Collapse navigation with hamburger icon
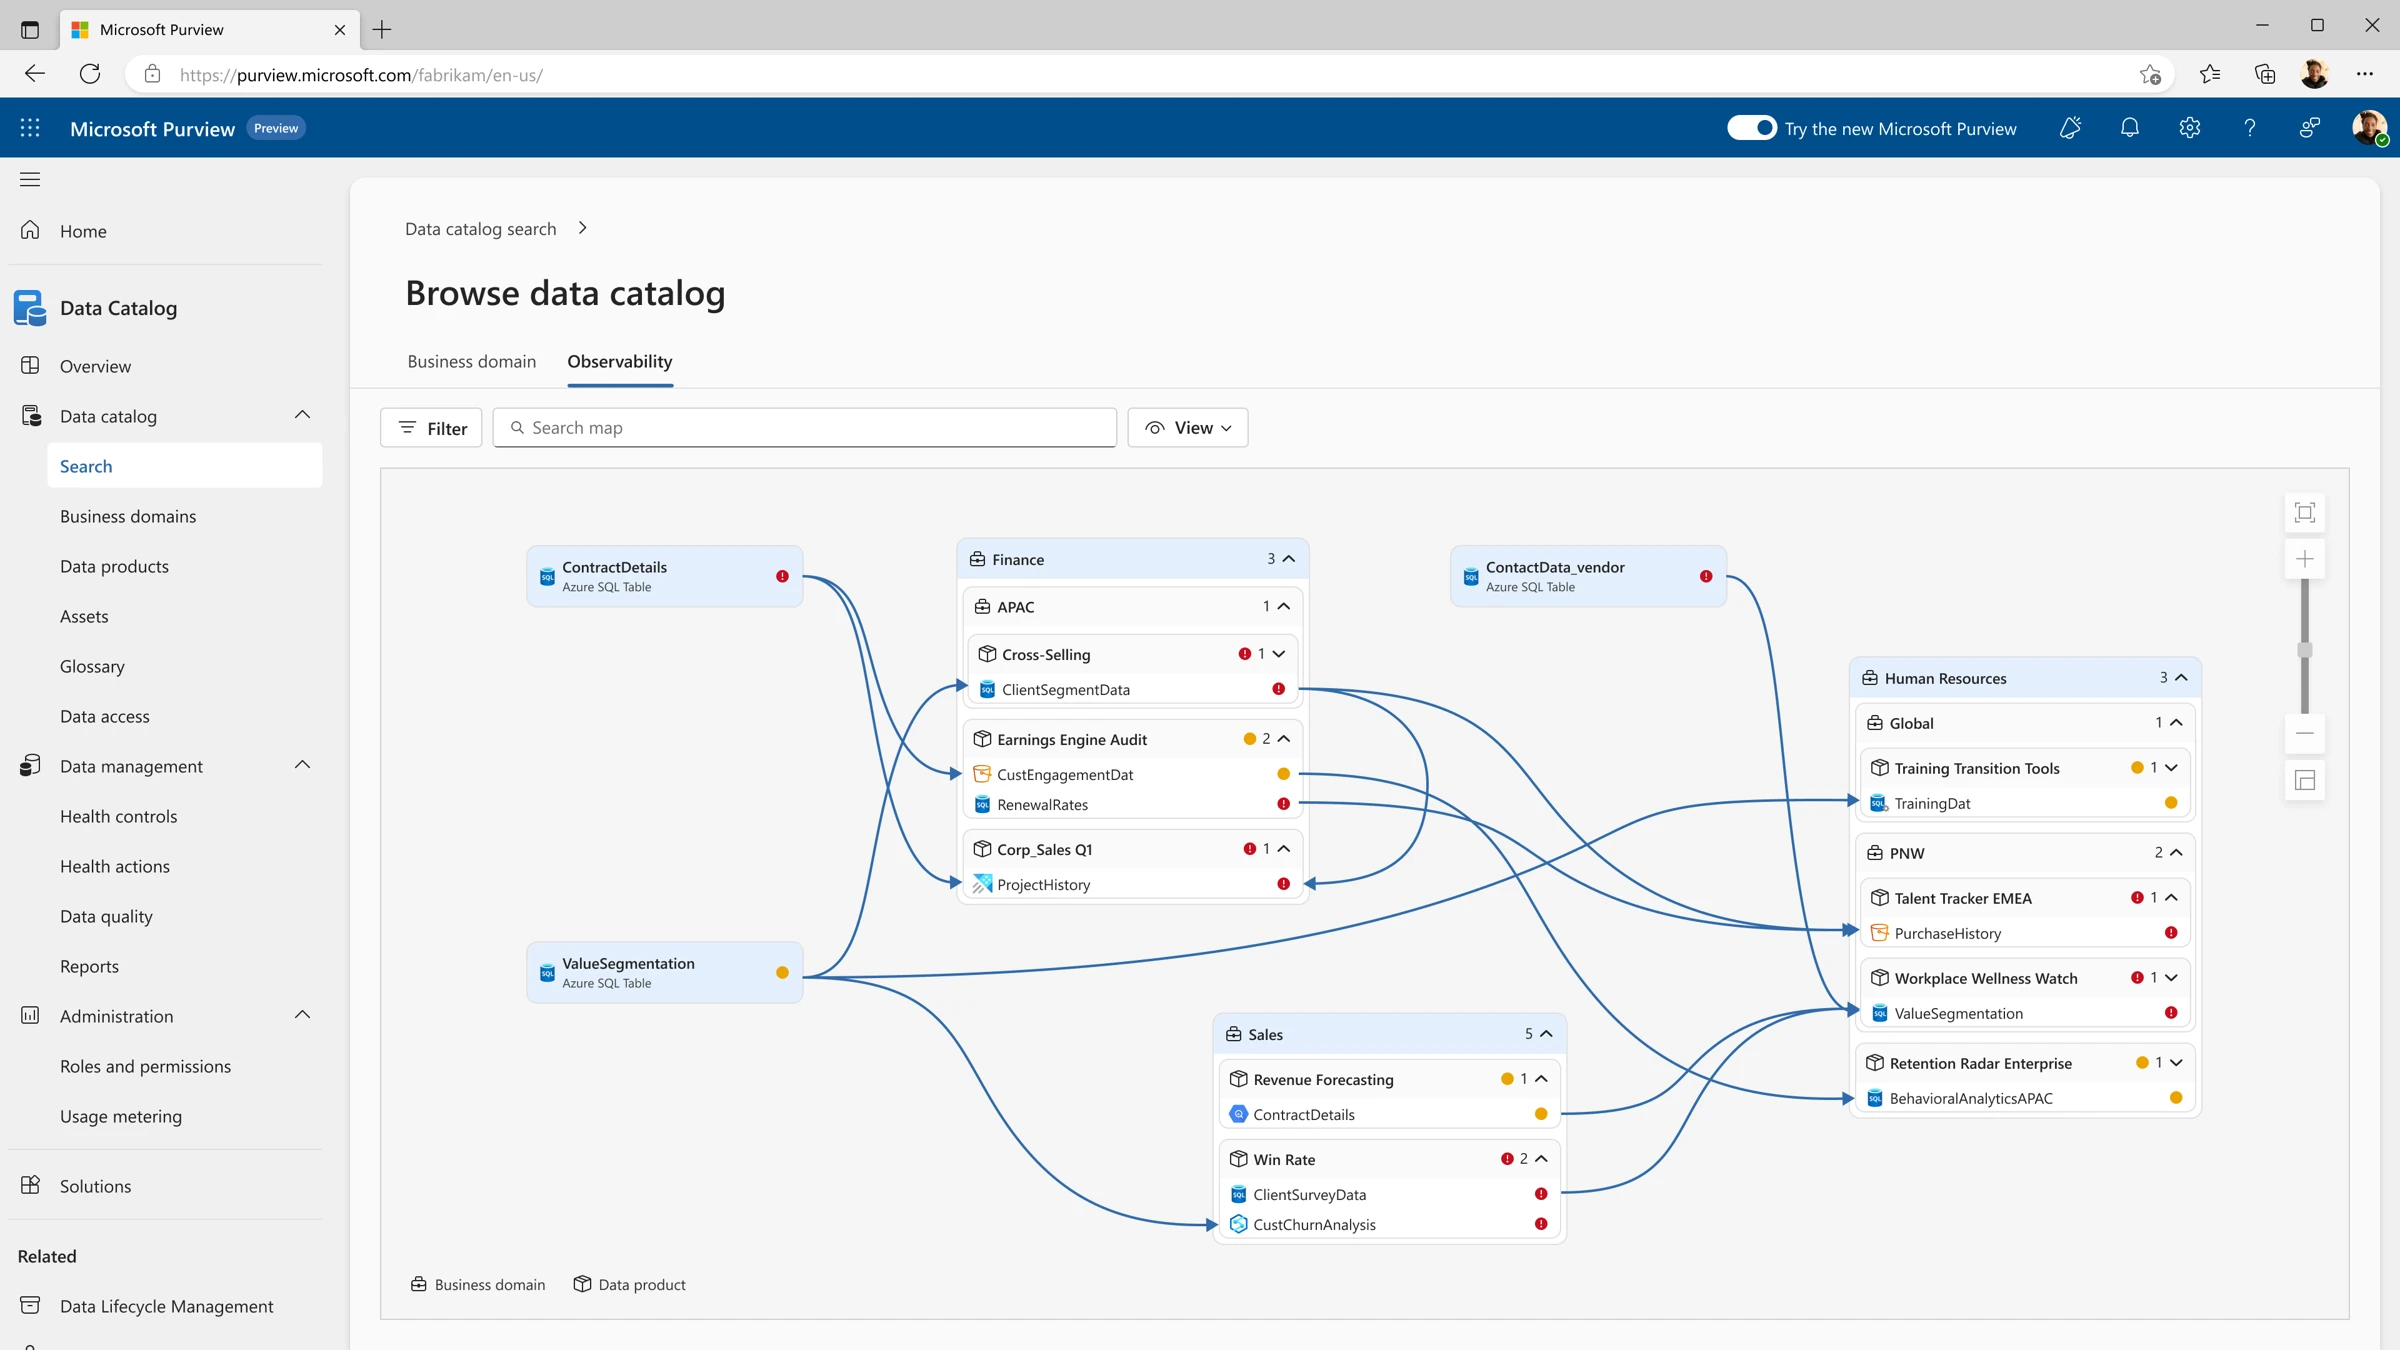Screen dimensions: 2400x1350 [30, 179]
